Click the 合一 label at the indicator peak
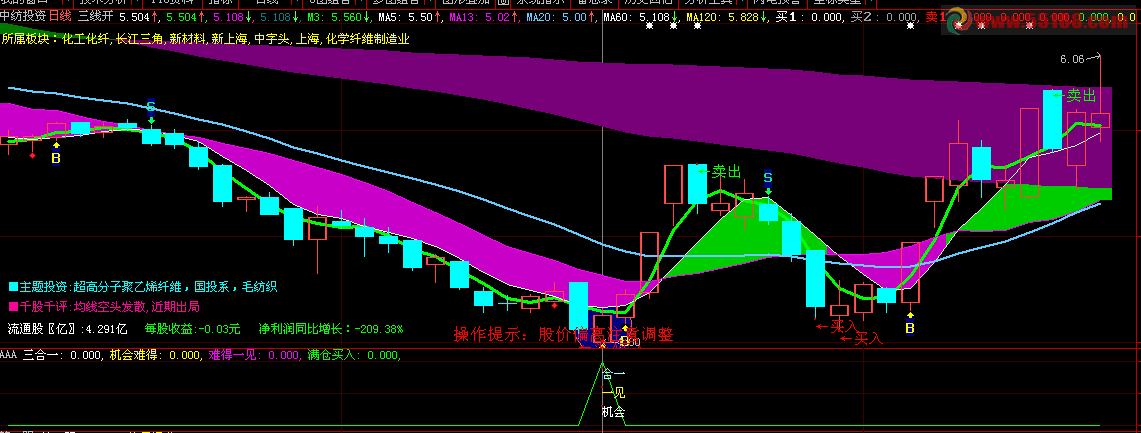 point(613,374)
